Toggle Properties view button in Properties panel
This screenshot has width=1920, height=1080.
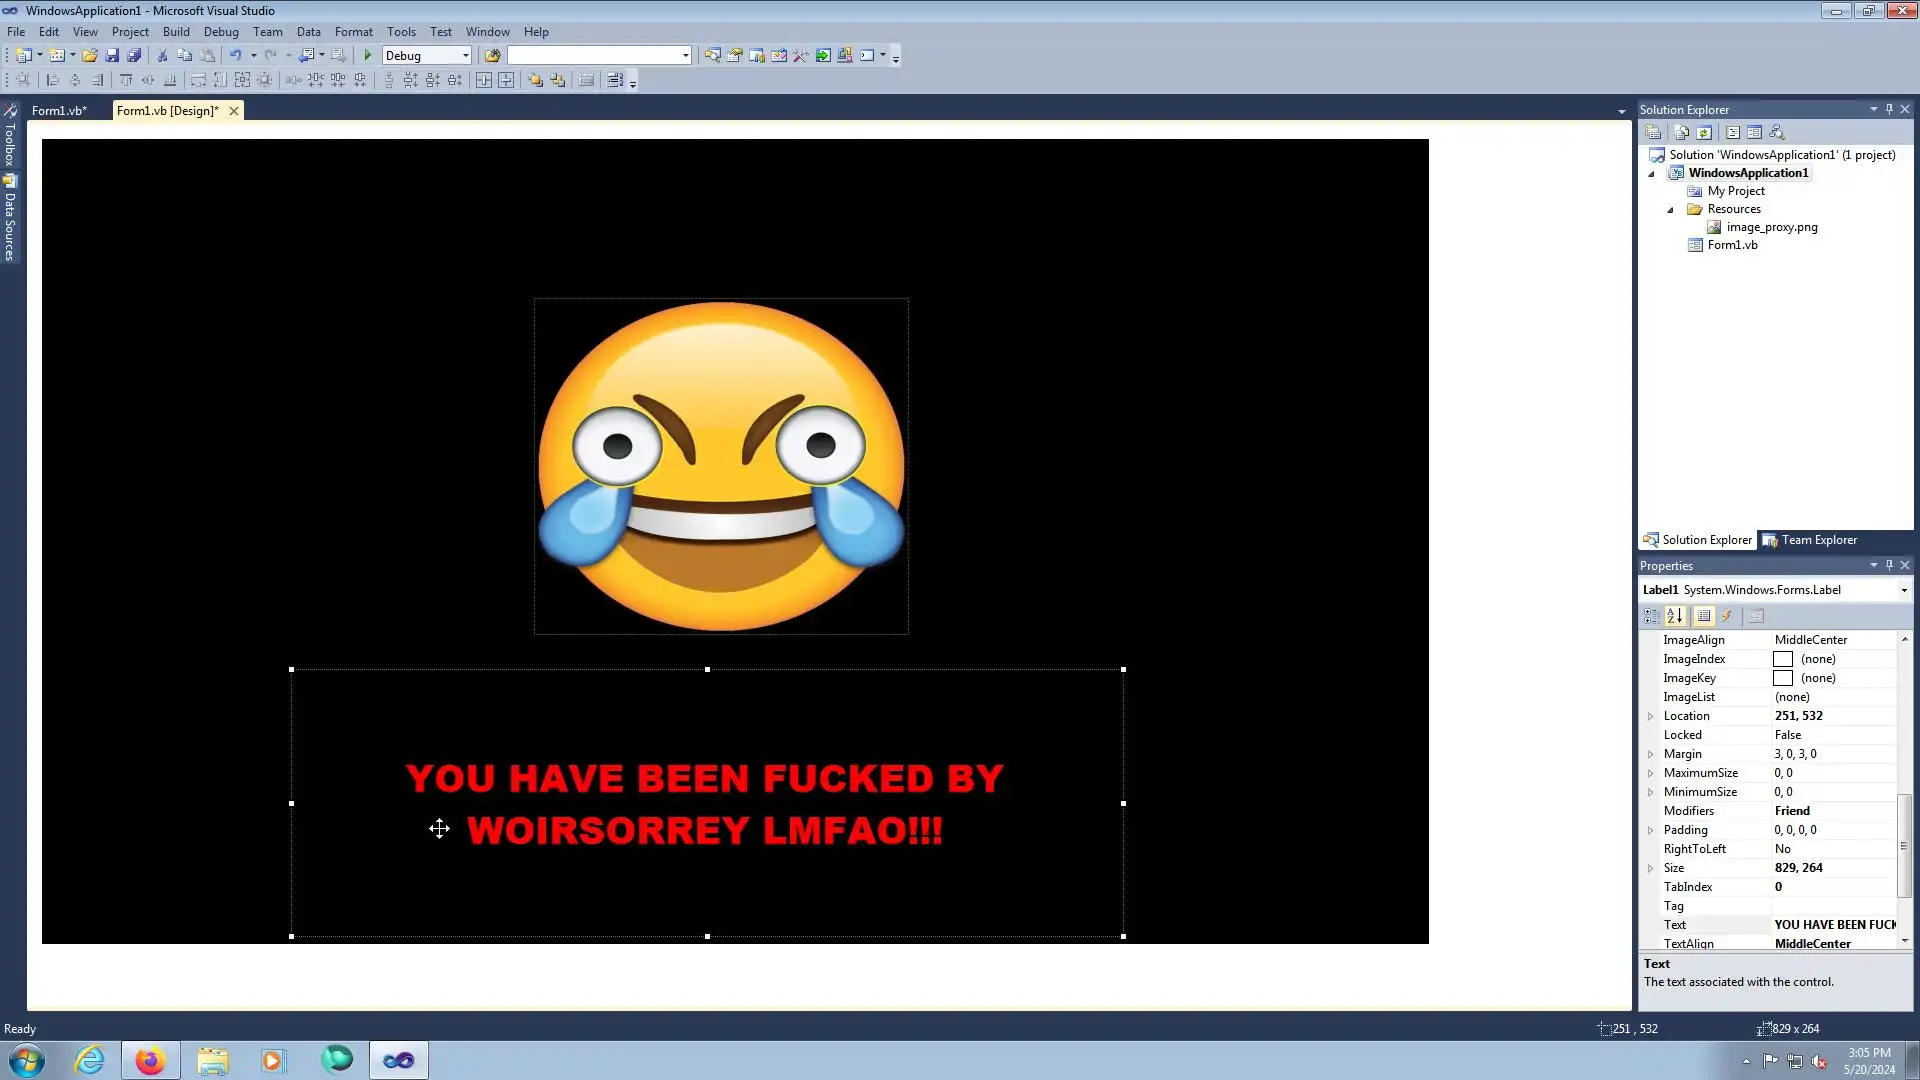click(1704, 616)
